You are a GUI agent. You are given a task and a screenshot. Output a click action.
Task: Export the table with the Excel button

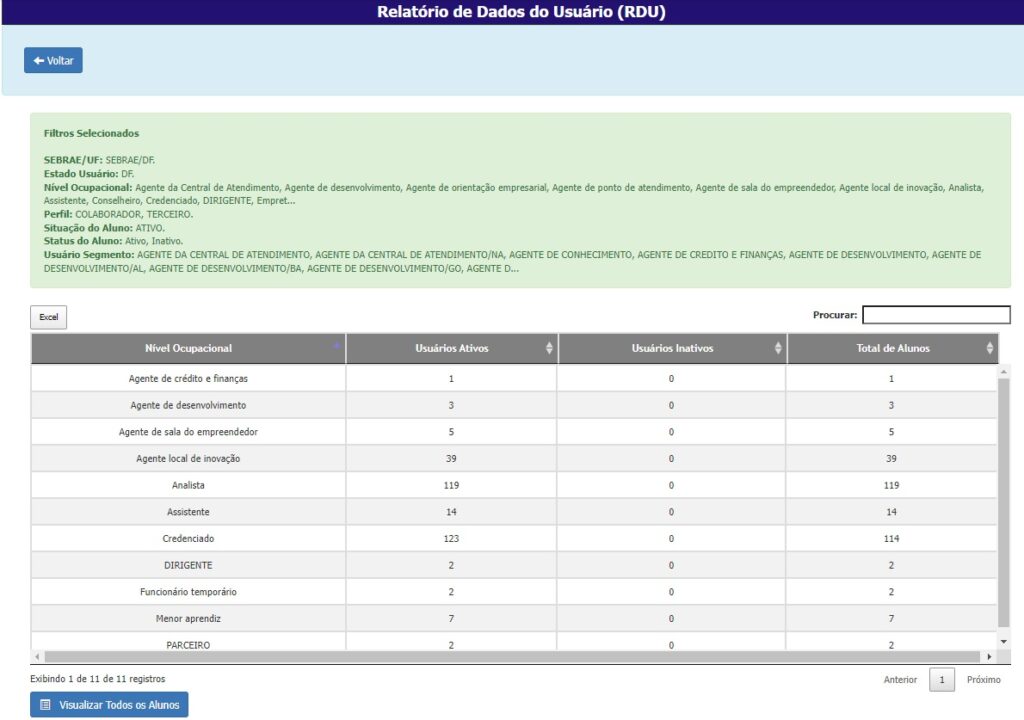(x=48, y=317)
